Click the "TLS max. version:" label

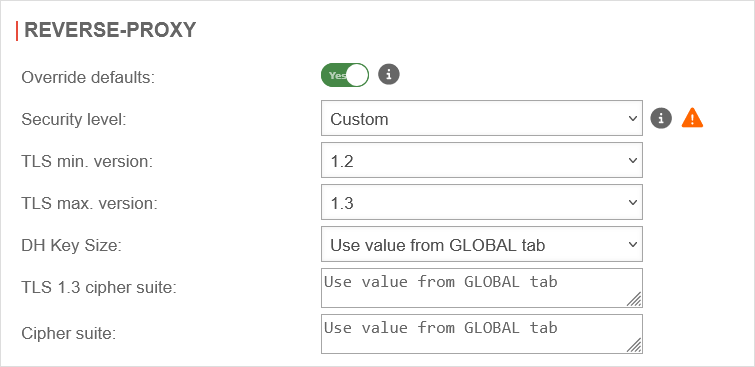(x=90, y=204)
